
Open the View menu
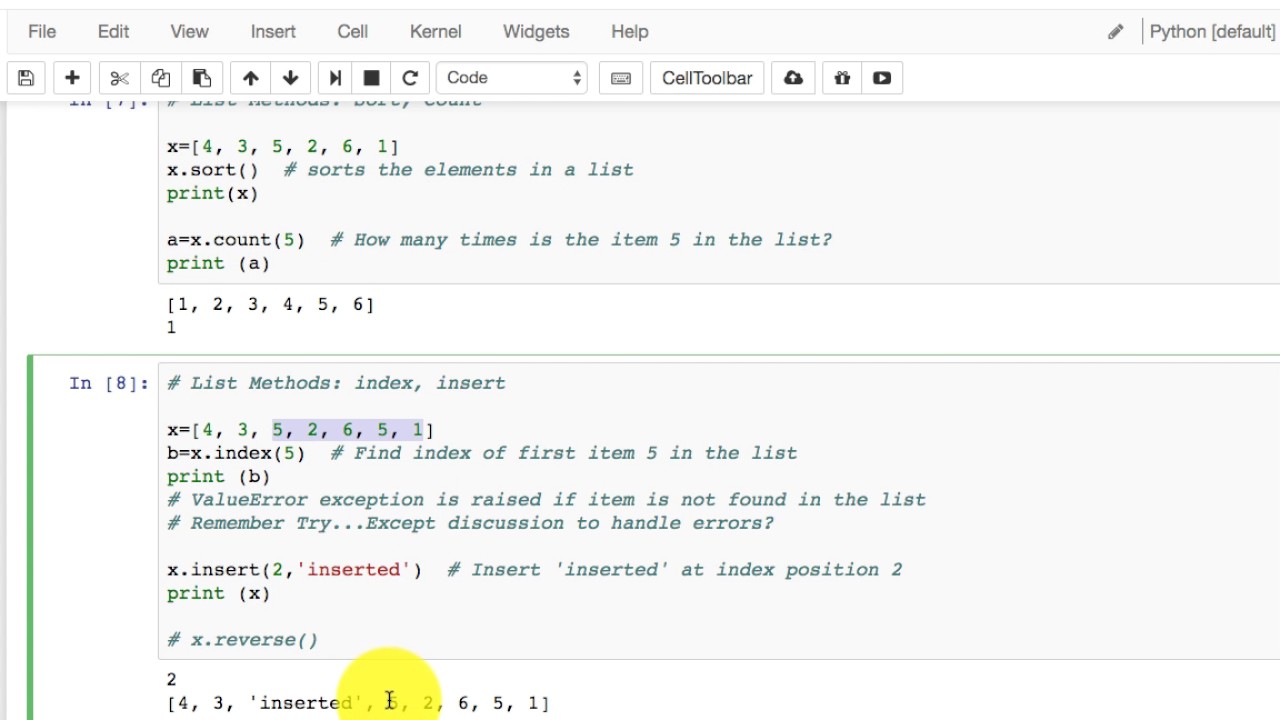click(x=189, y=32)
